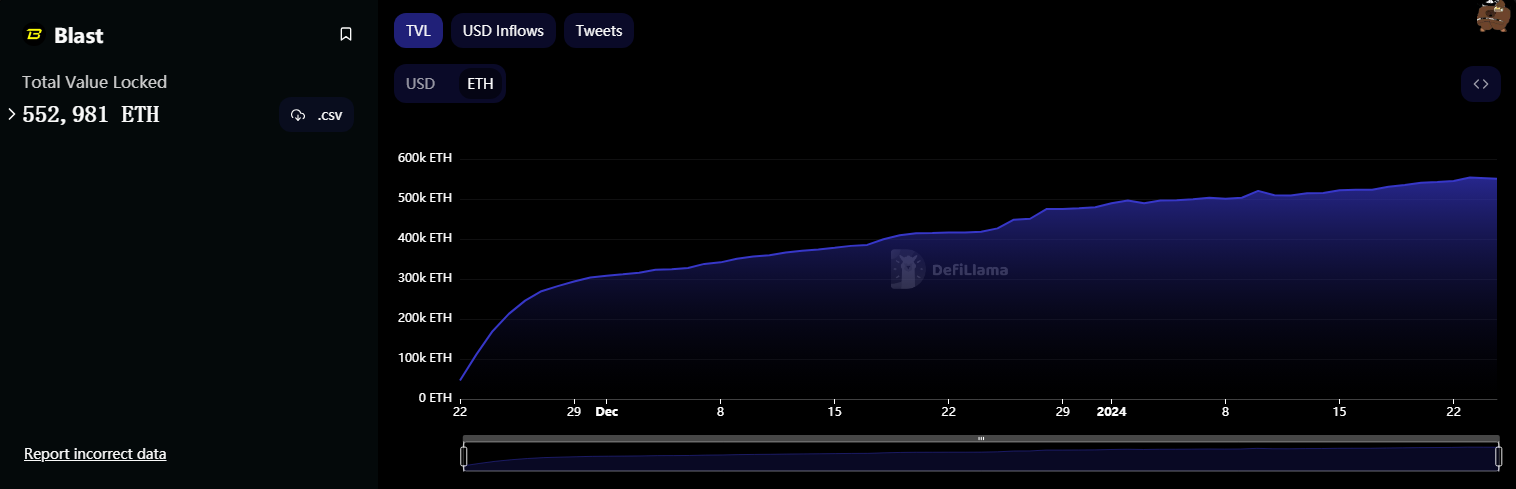Image resolution: width=1516 pixels, height=489 pixels.
Task: Click the 300k ETH axis label
Action: [x=426, y=278]
